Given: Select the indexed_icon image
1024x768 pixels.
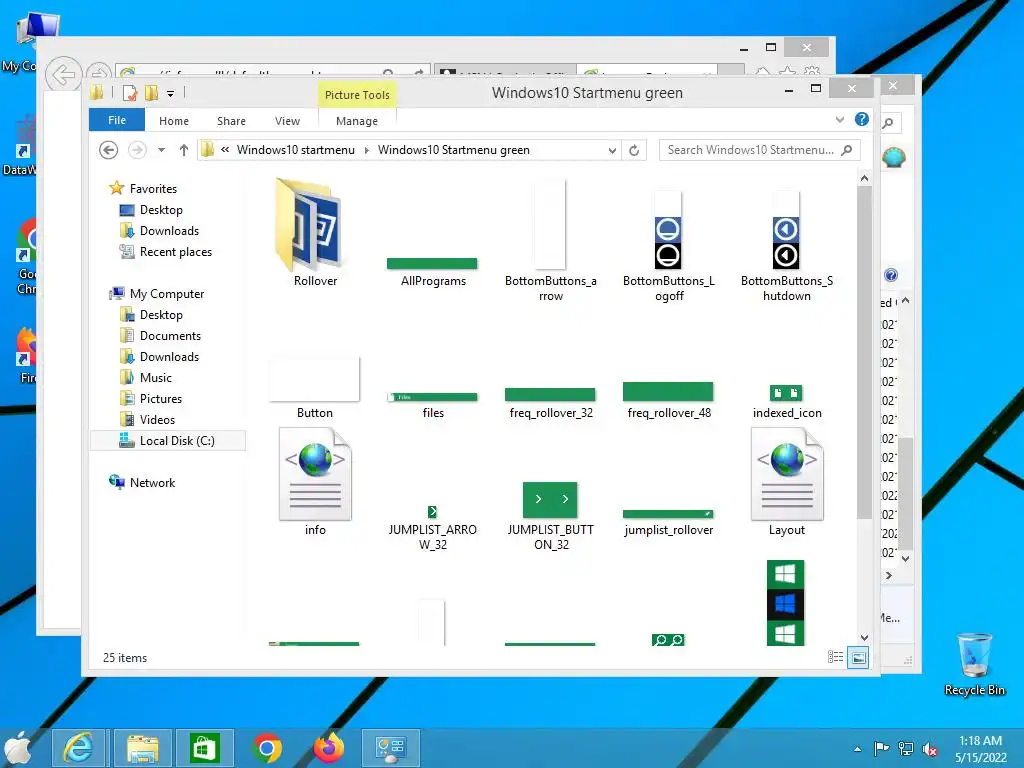Looking at the screenshot, I should click(x=786, y=393).
